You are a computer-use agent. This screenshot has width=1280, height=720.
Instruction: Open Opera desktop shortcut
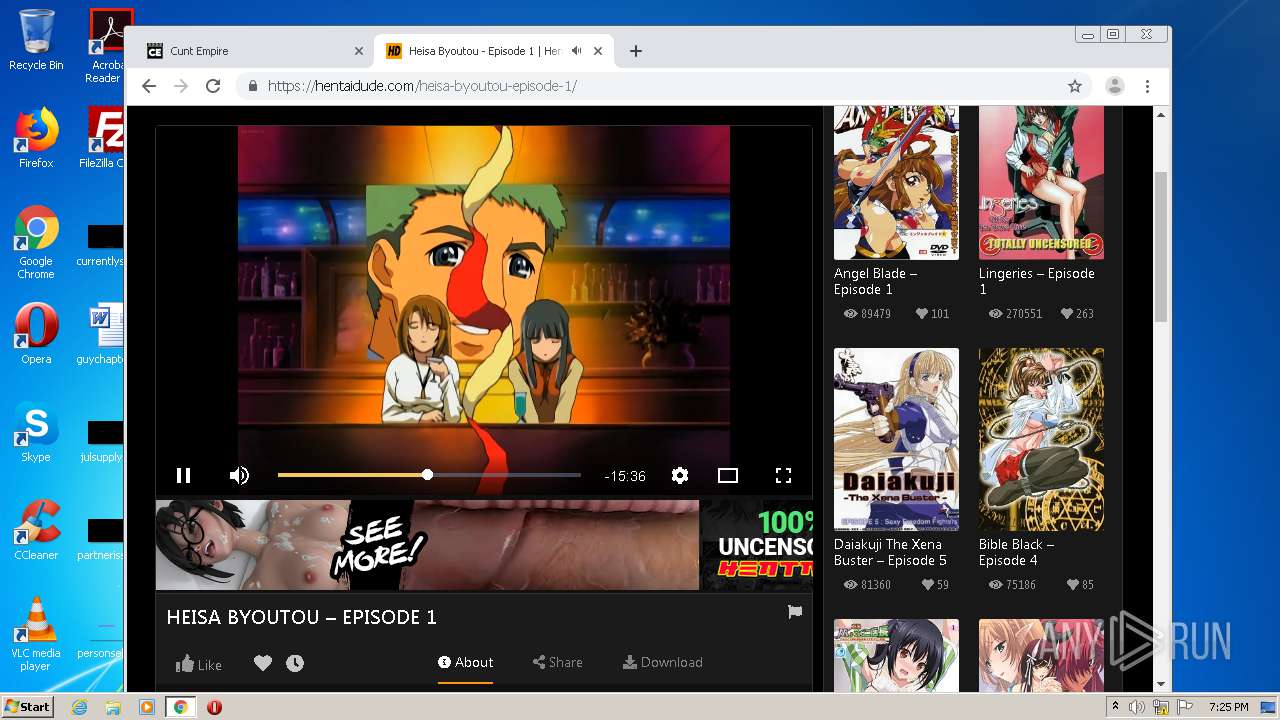pyautogui.click(x=36, y=334)
